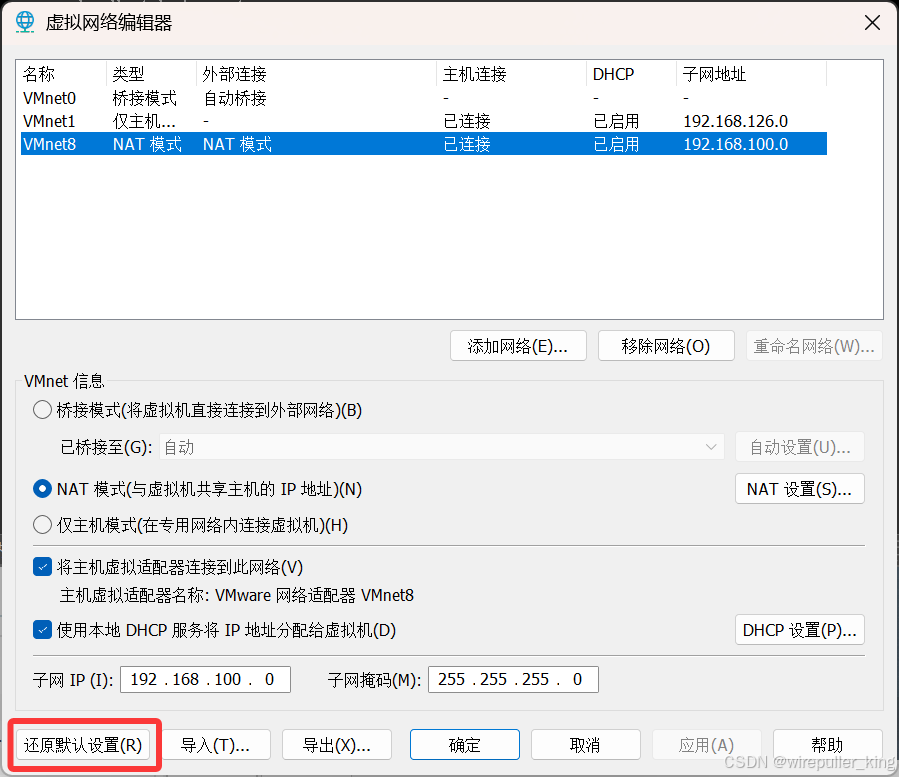Open NAT 设置(S)... dialog
Image resolution: width=899 pixels, height=777 pixels.
tap(800, 489)
